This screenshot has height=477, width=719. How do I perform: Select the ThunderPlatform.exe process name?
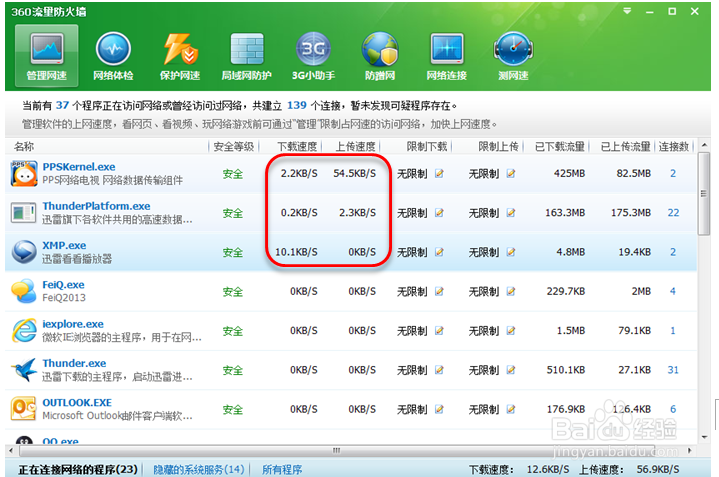coord(96,206)
